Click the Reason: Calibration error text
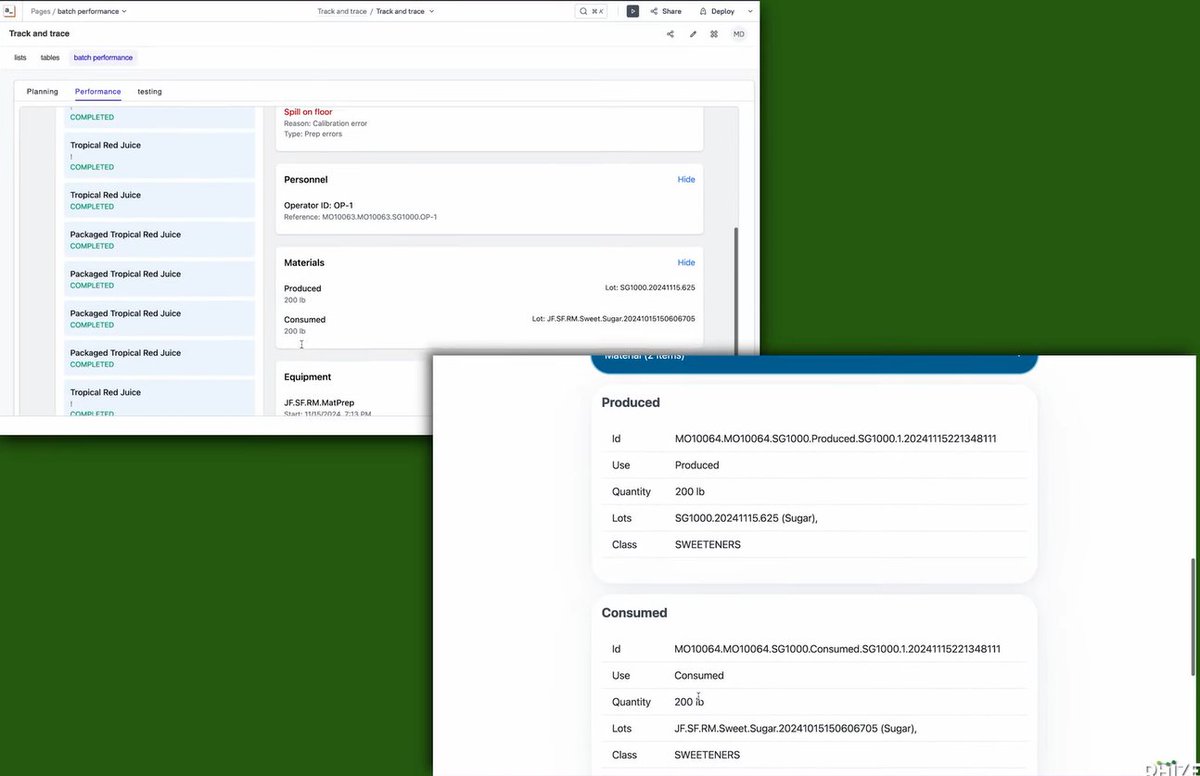Screen dimensions: 1200x776 (326, 123)
